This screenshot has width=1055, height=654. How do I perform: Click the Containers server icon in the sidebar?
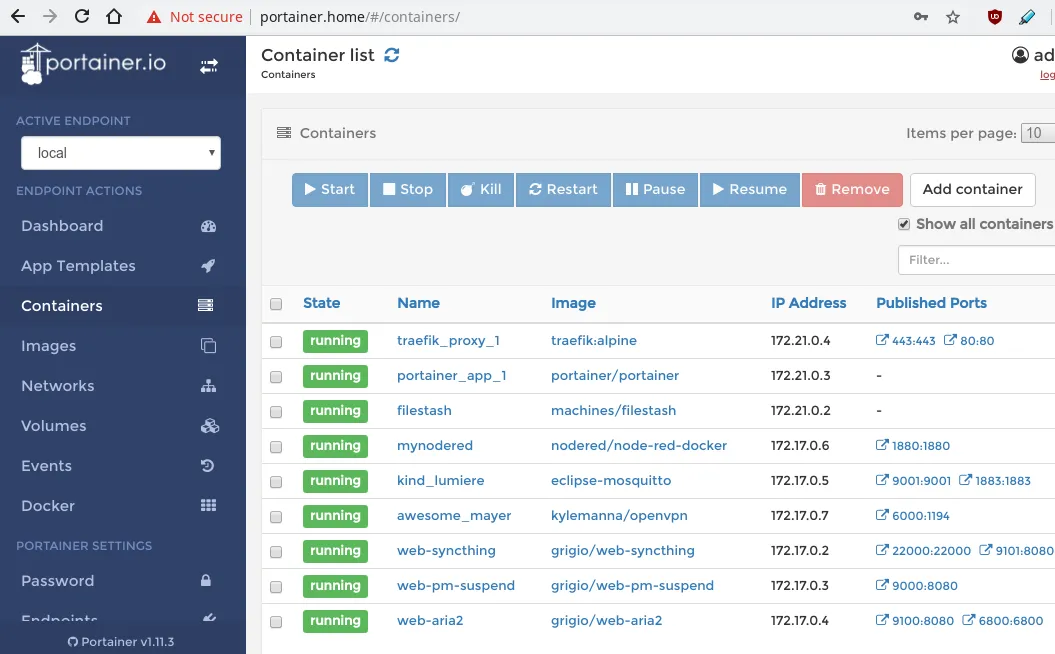click(x=206, y=305)
